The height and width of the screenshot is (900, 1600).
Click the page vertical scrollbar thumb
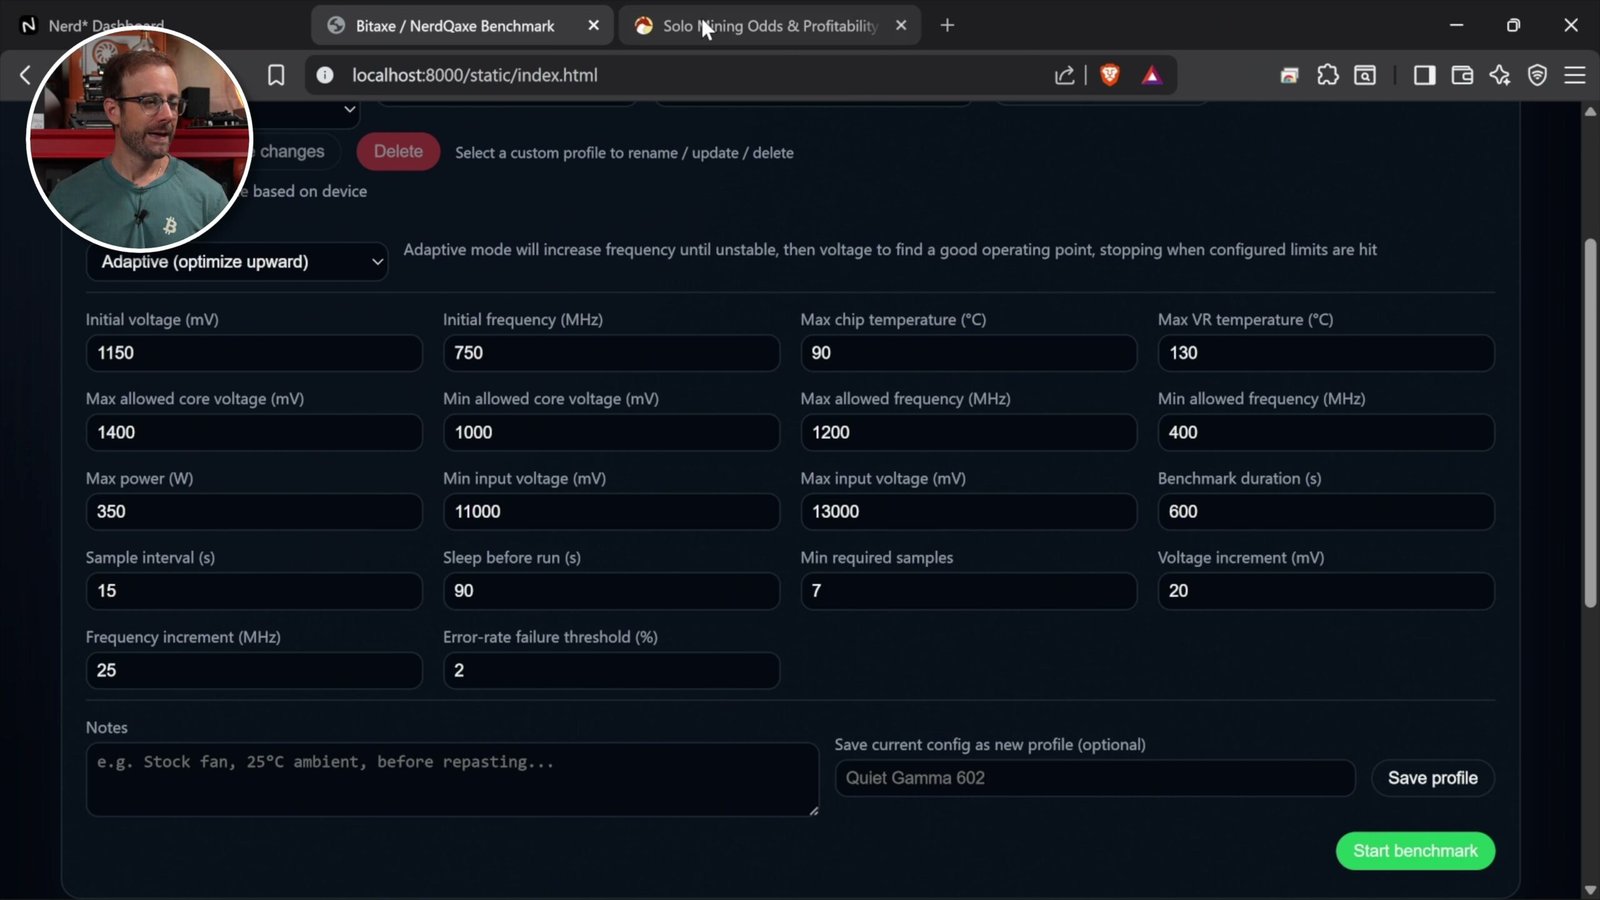tap(1590, 422)
